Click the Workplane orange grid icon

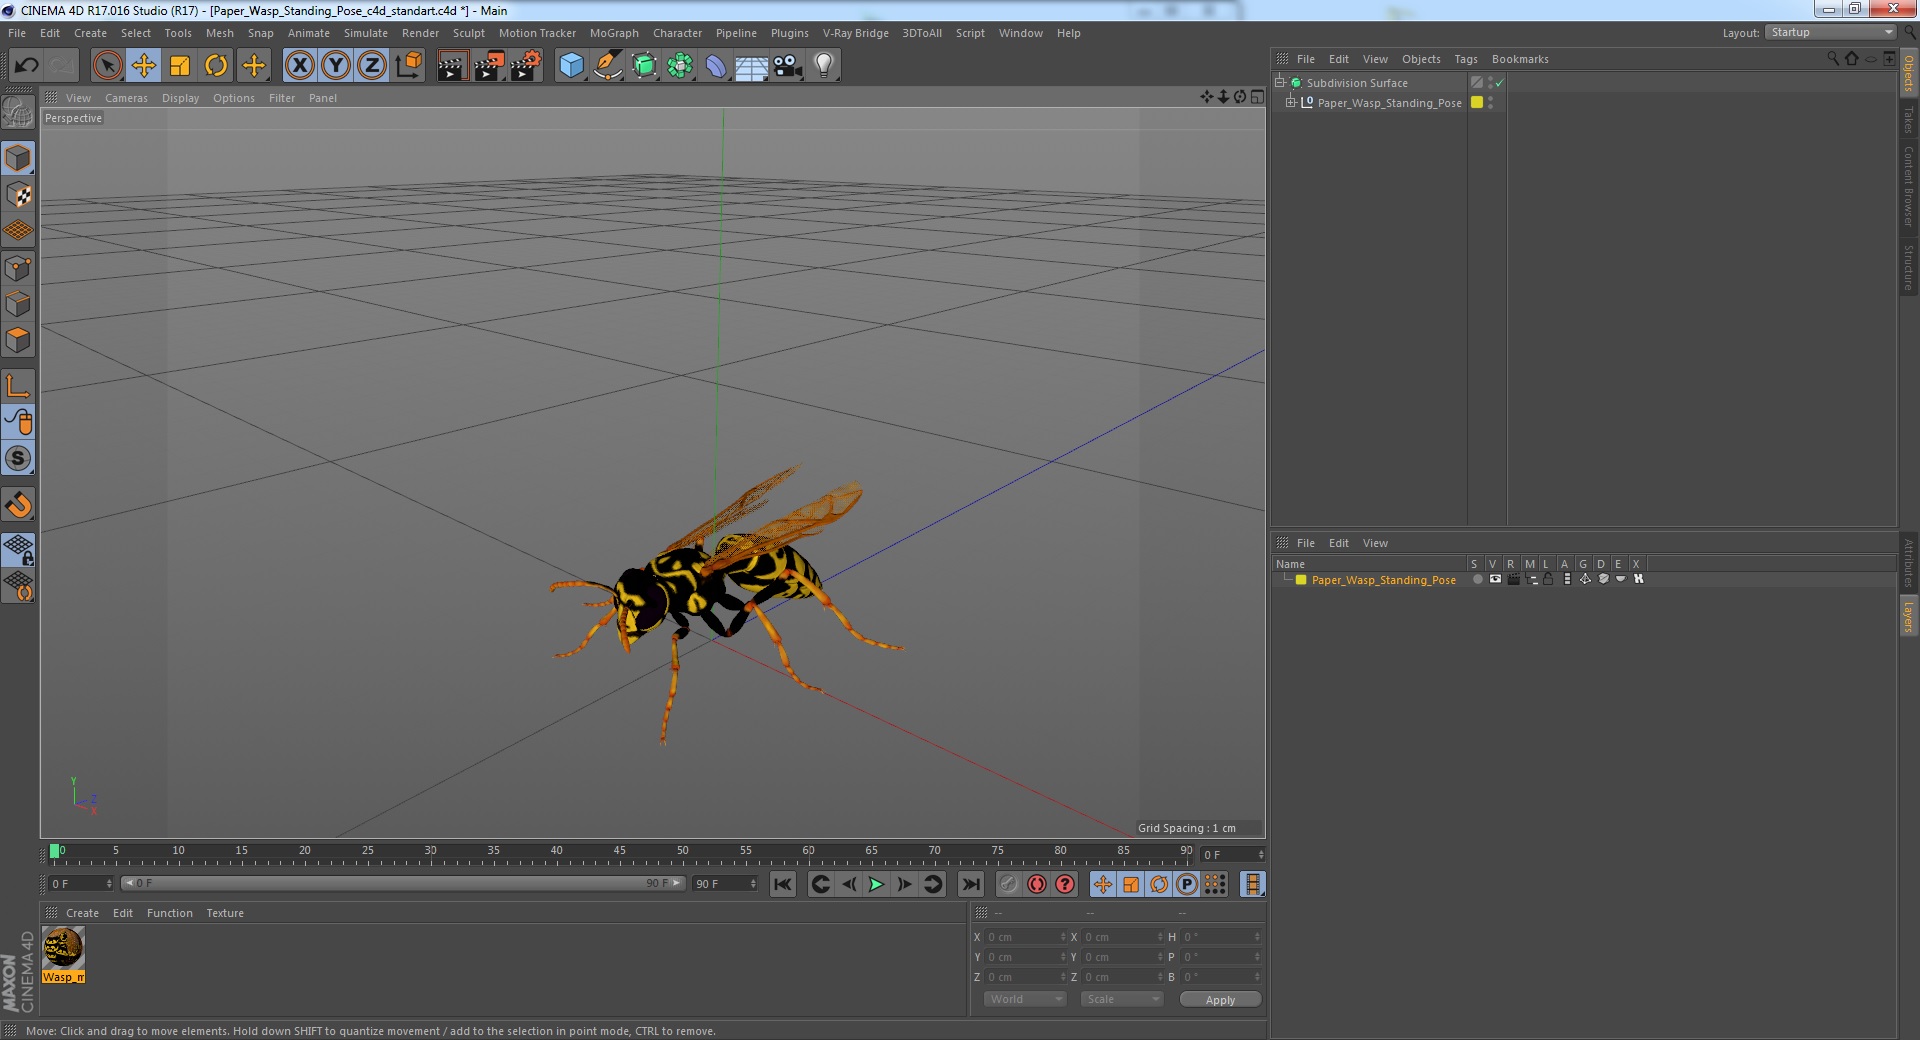(18, 231)
